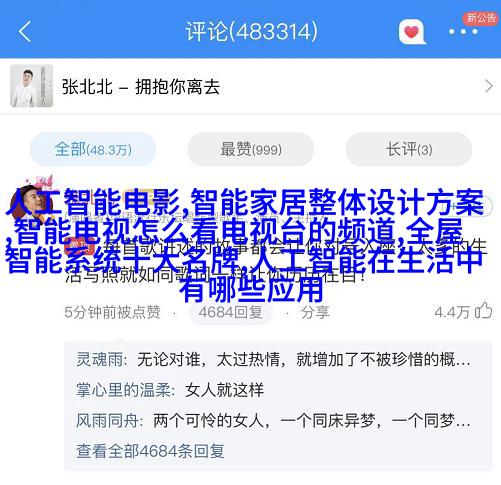Tap the 评论(483314) header title

(x=251, y=32)
